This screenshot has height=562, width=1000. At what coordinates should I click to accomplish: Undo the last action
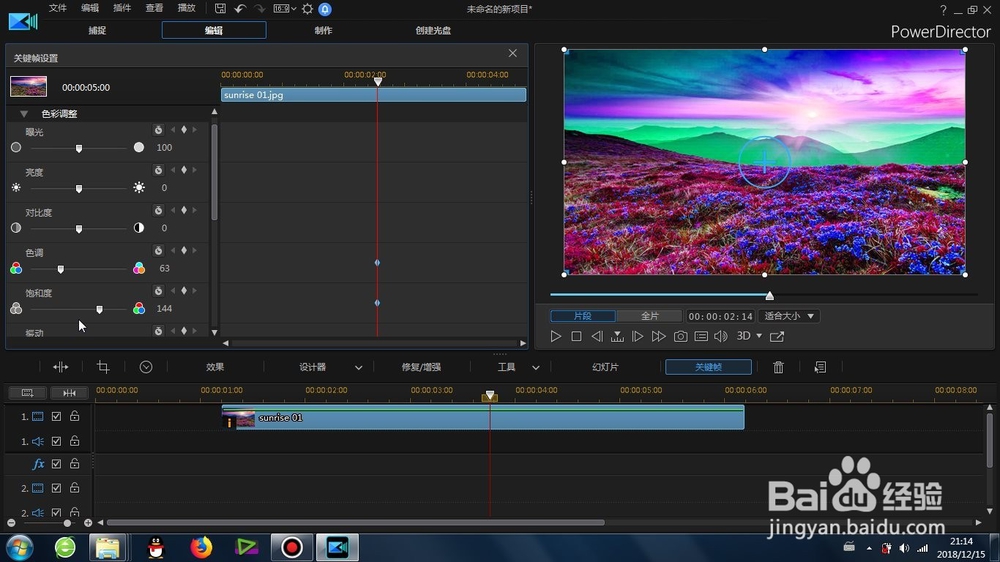(240, 9)
